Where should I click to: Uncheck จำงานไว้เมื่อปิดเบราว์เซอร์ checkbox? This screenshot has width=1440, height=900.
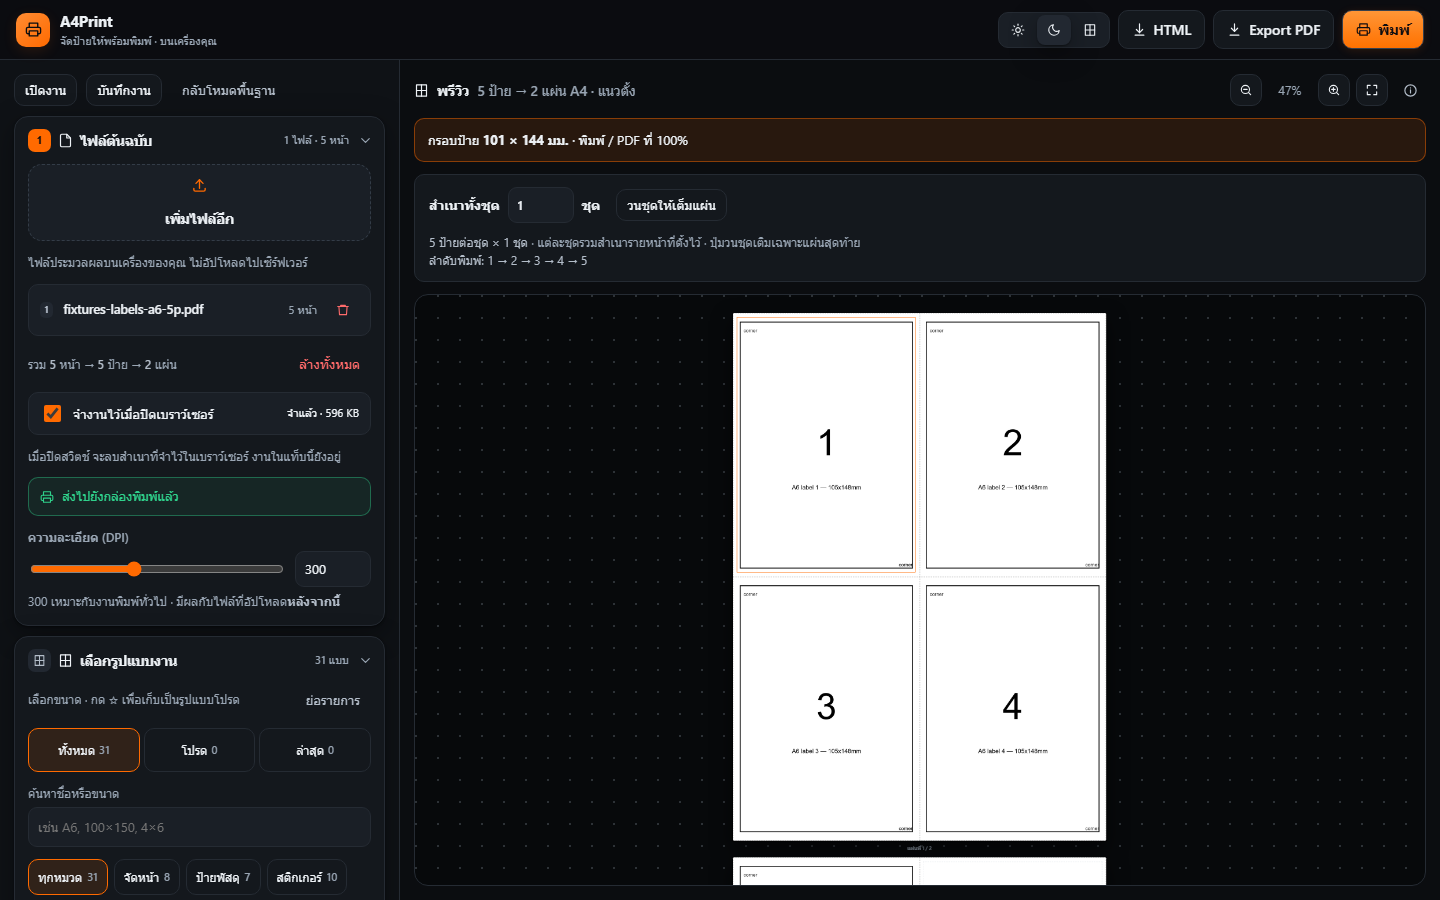[53, 413]
